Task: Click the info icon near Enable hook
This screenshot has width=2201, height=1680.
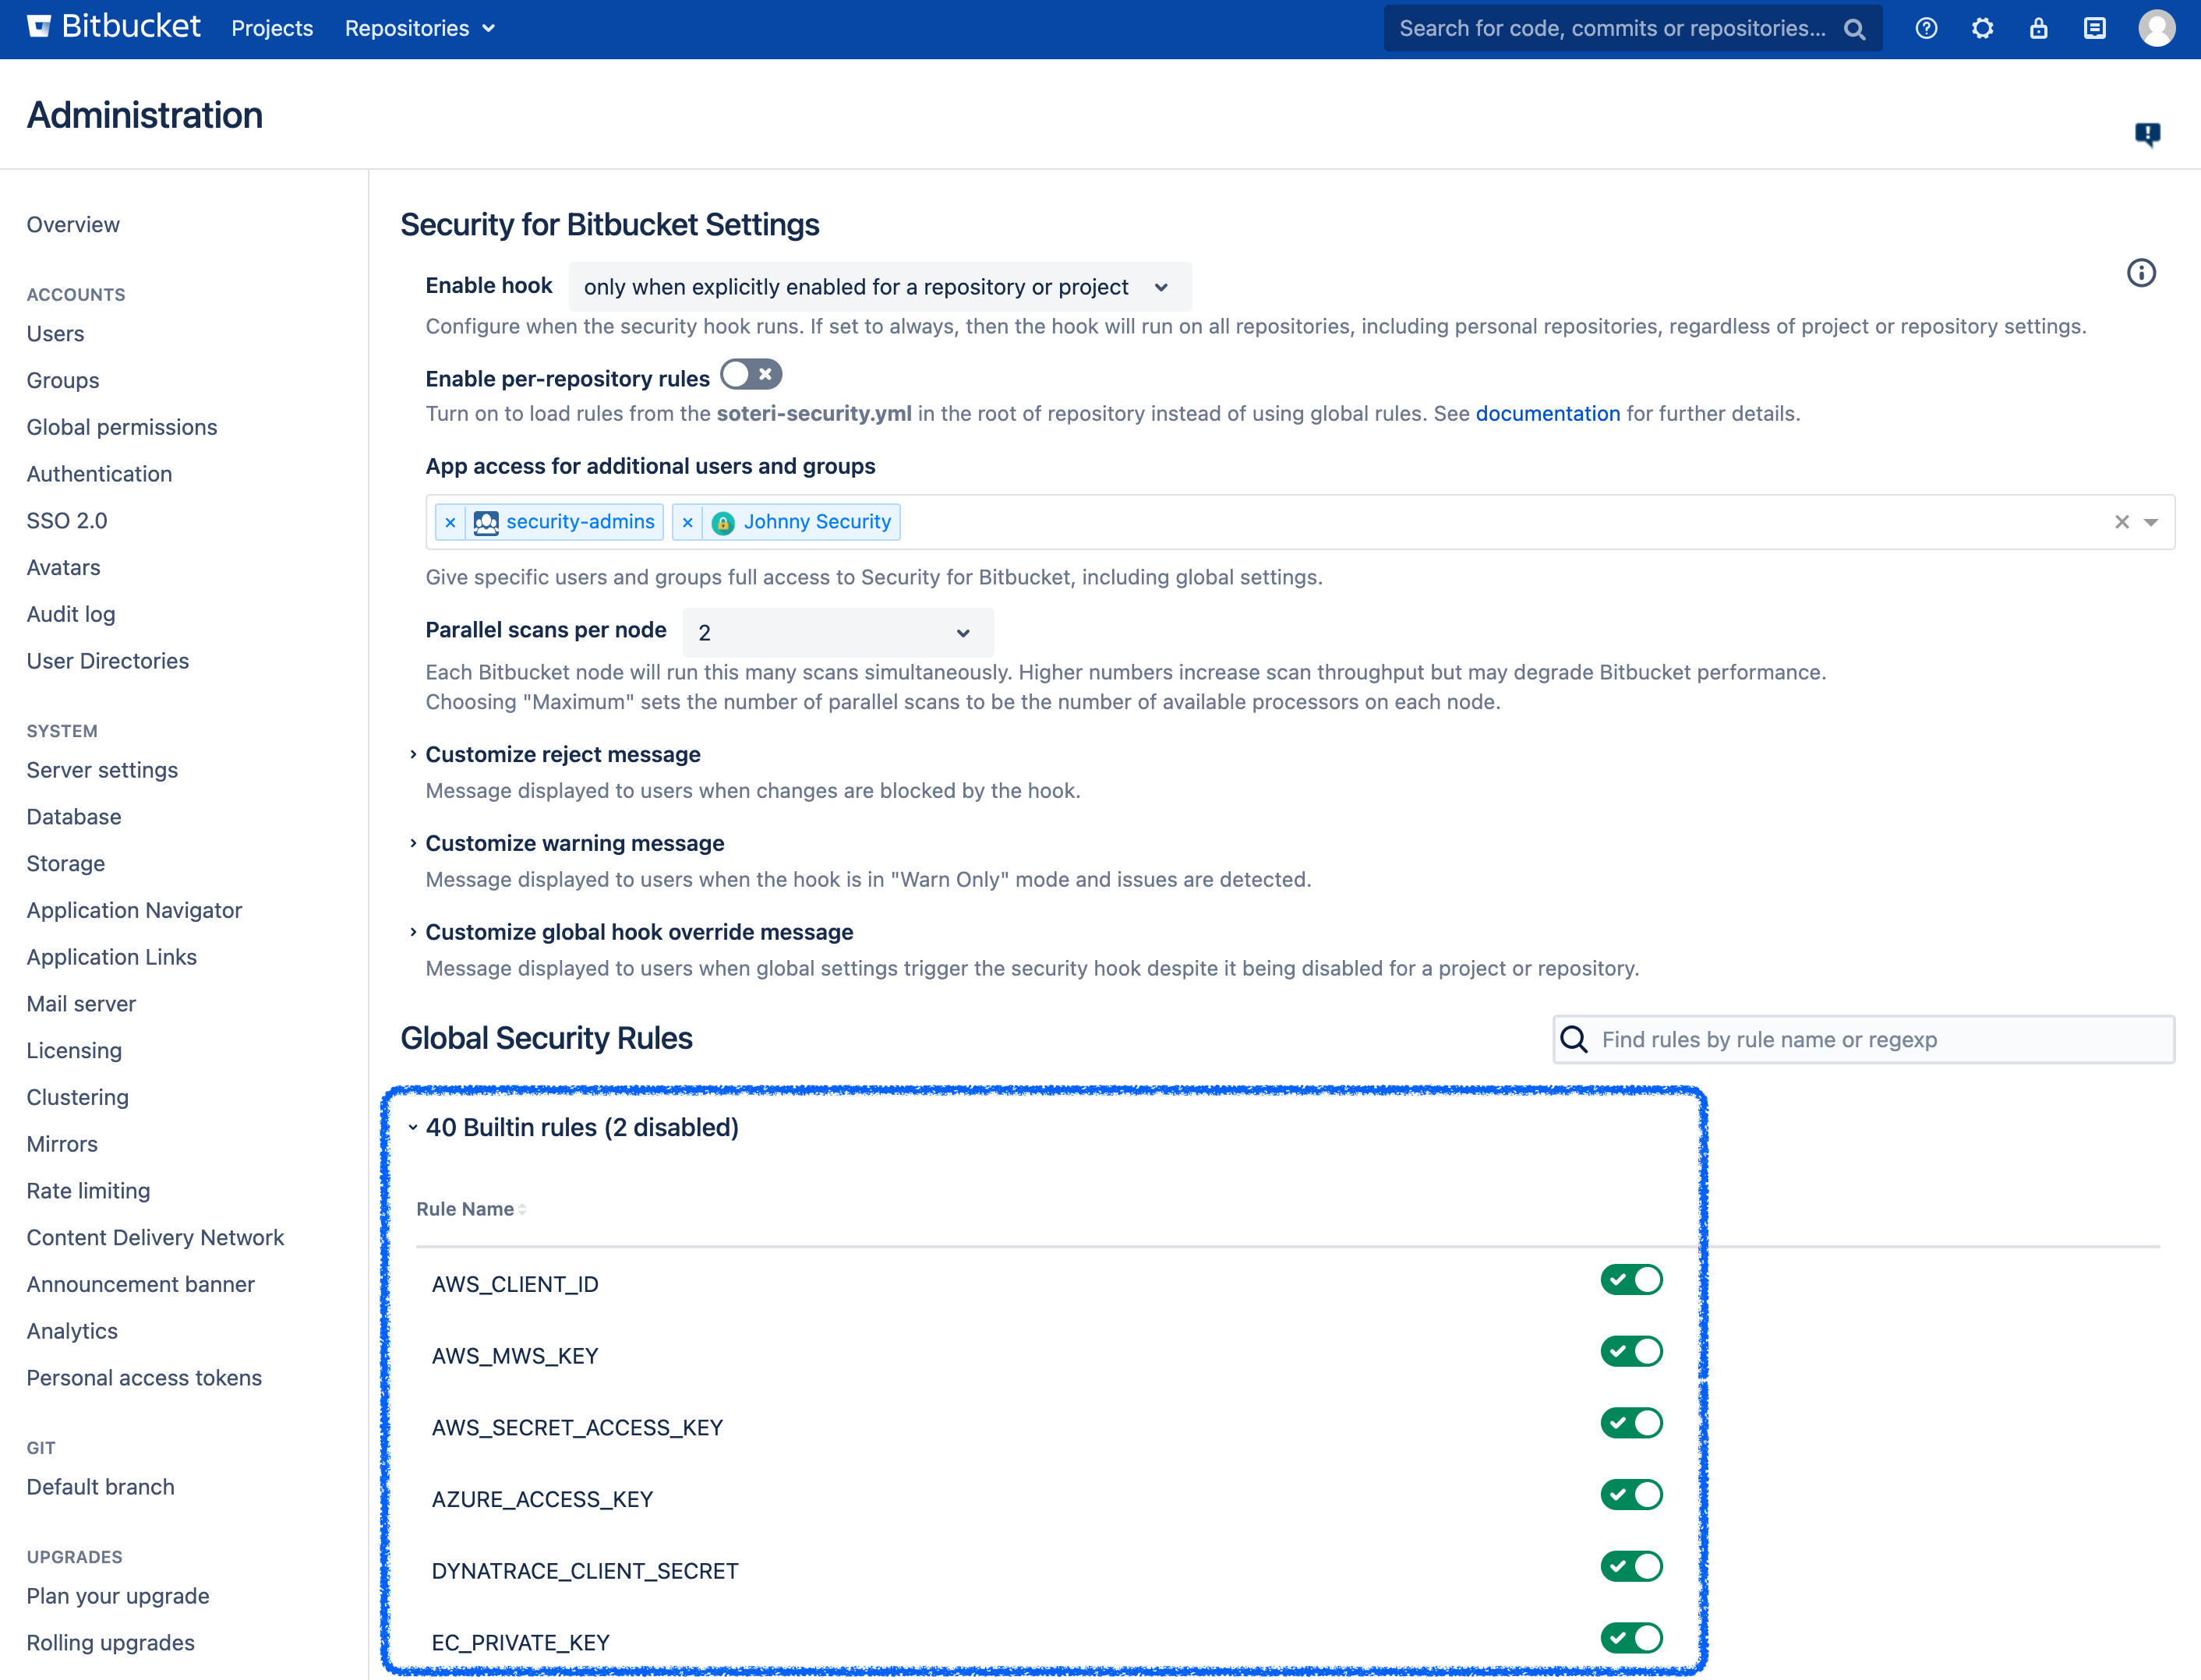Action: [2141, 273]
